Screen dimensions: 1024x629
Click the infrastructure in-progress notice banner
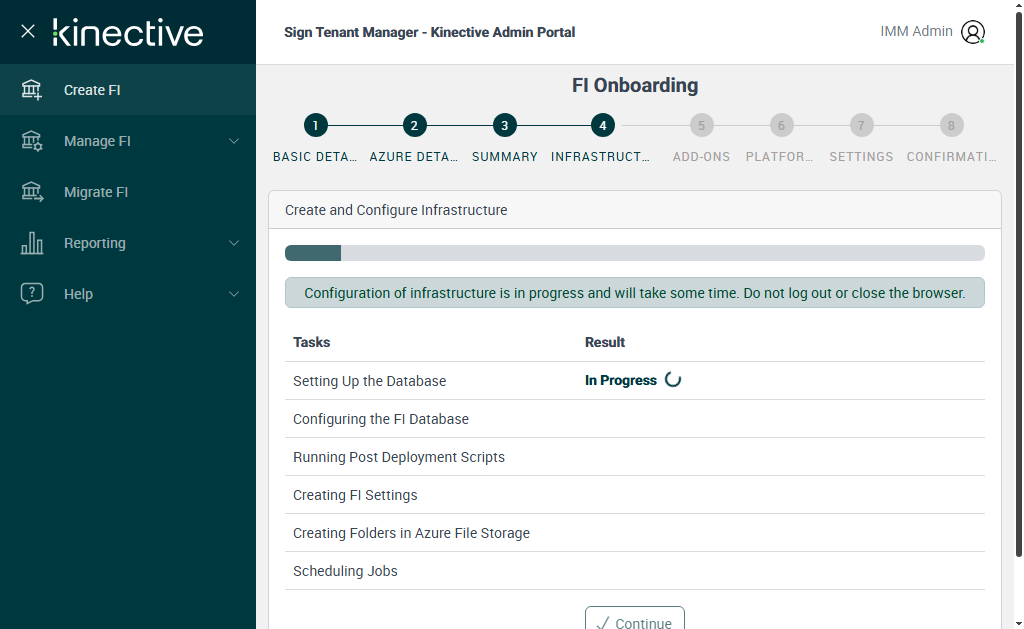(635, 293)
